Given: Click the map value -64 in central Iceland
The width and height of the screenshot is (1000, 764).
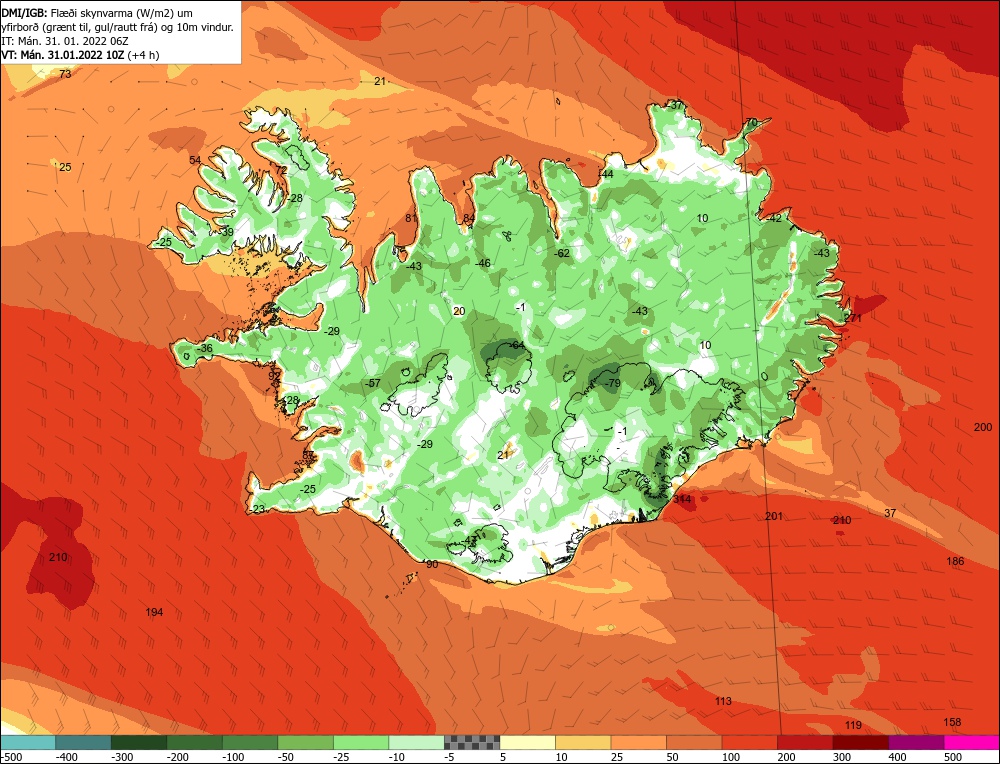Looking at the screenshot, I should coord(515,345).
